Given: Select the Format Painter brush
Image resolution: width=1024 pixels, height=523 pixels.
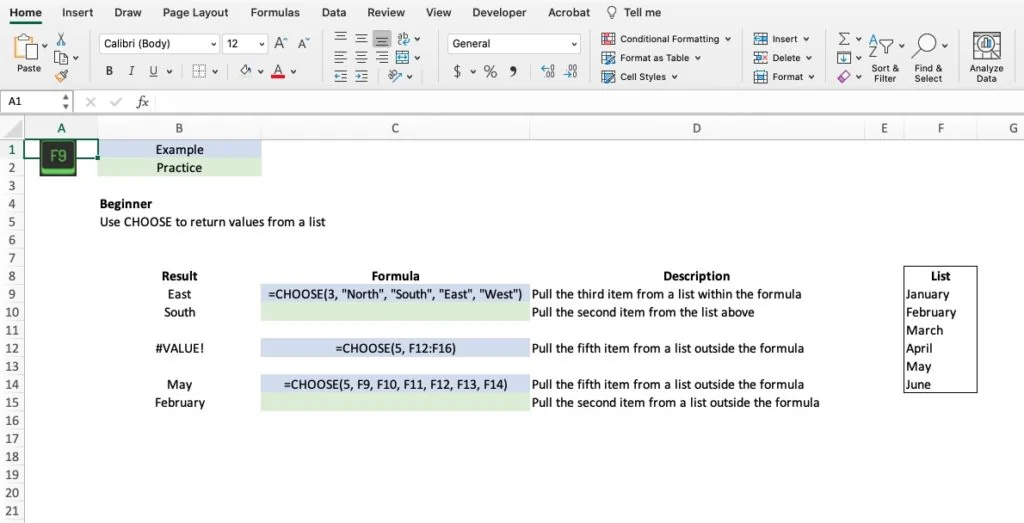Looking at the screenshot, I should (61, 76).
